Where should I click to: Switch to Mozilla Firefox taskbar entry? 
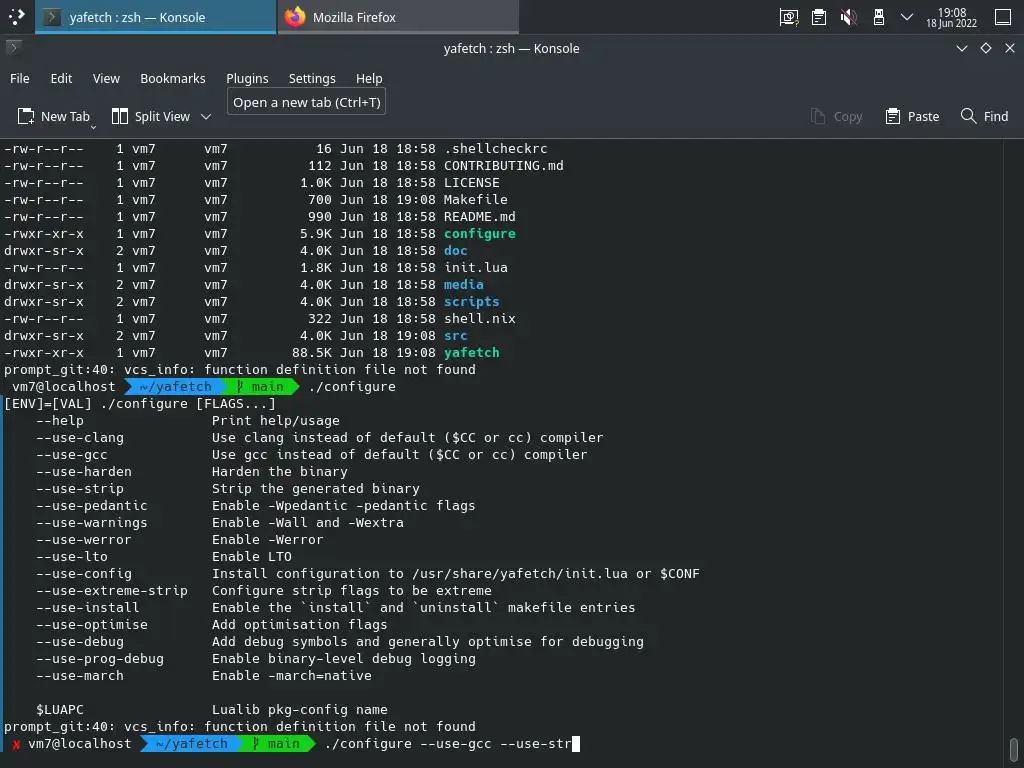398,17
